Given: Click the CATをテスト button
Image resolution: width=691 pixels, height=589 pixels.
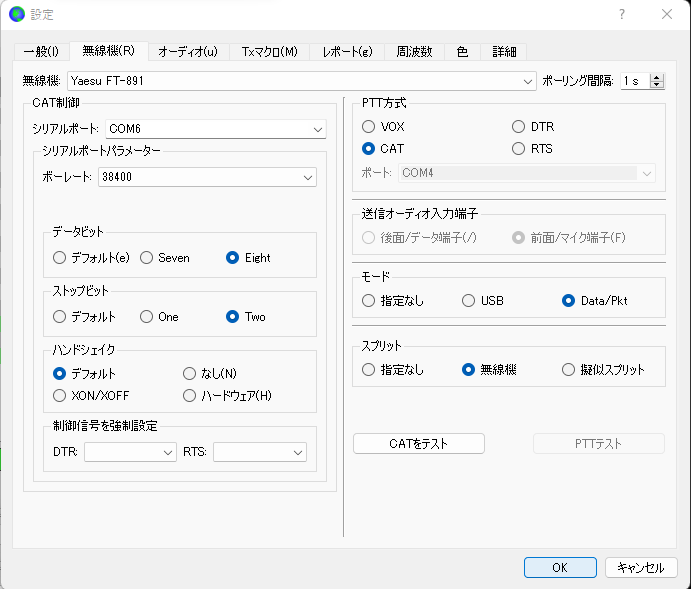Looking at the screenshot, I should tap(419, 444).
